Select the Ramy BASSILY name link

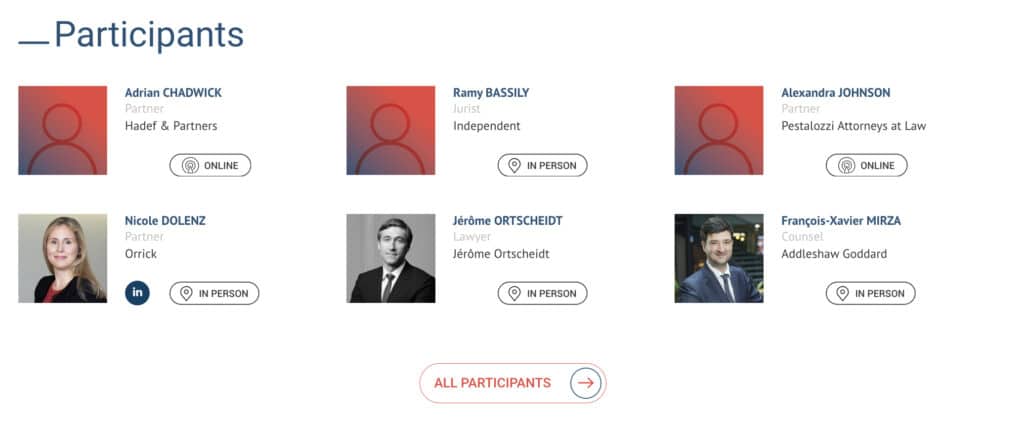coord(491,93)
